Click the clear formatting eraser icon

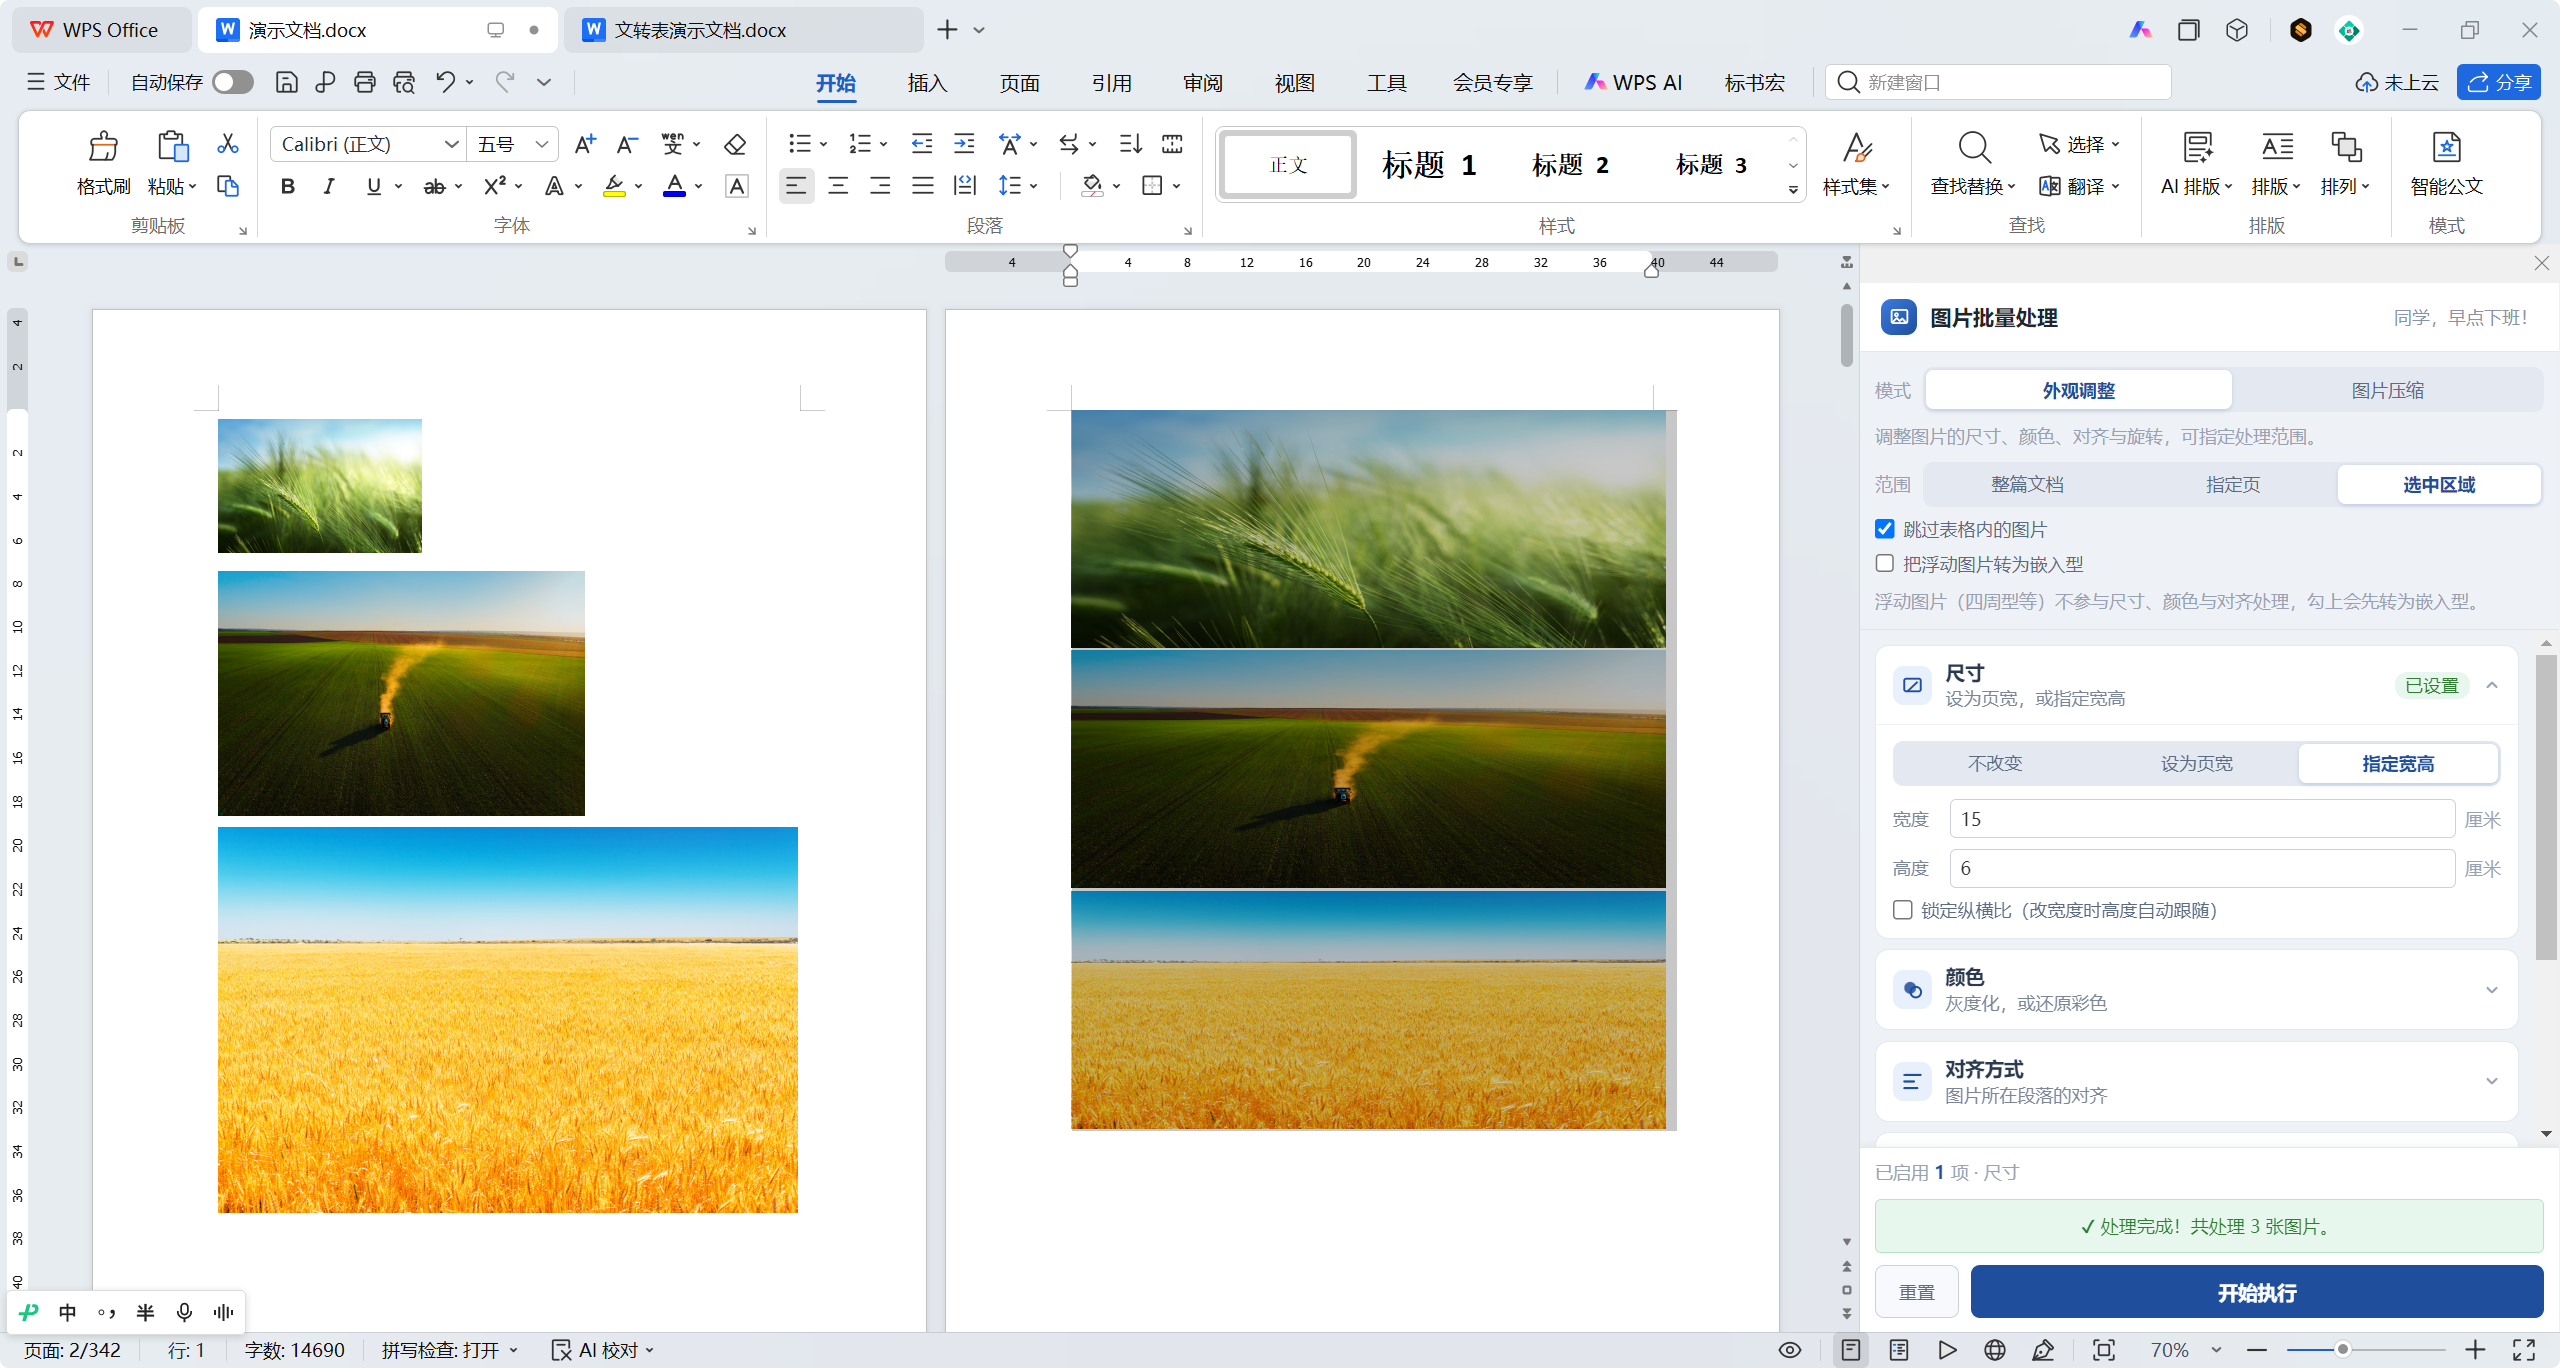click(735, 144)
